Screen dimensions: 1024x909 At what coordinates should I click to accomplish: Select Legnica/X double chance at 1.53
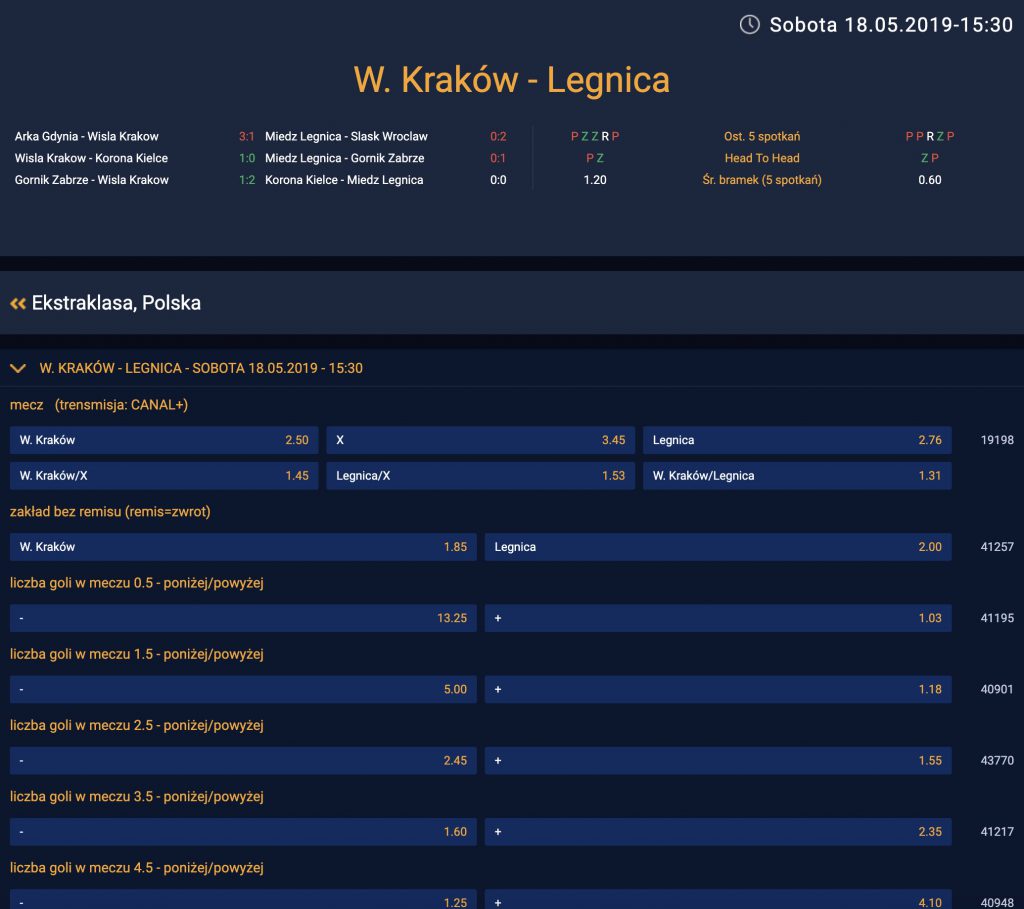click(x=480, y=476)
